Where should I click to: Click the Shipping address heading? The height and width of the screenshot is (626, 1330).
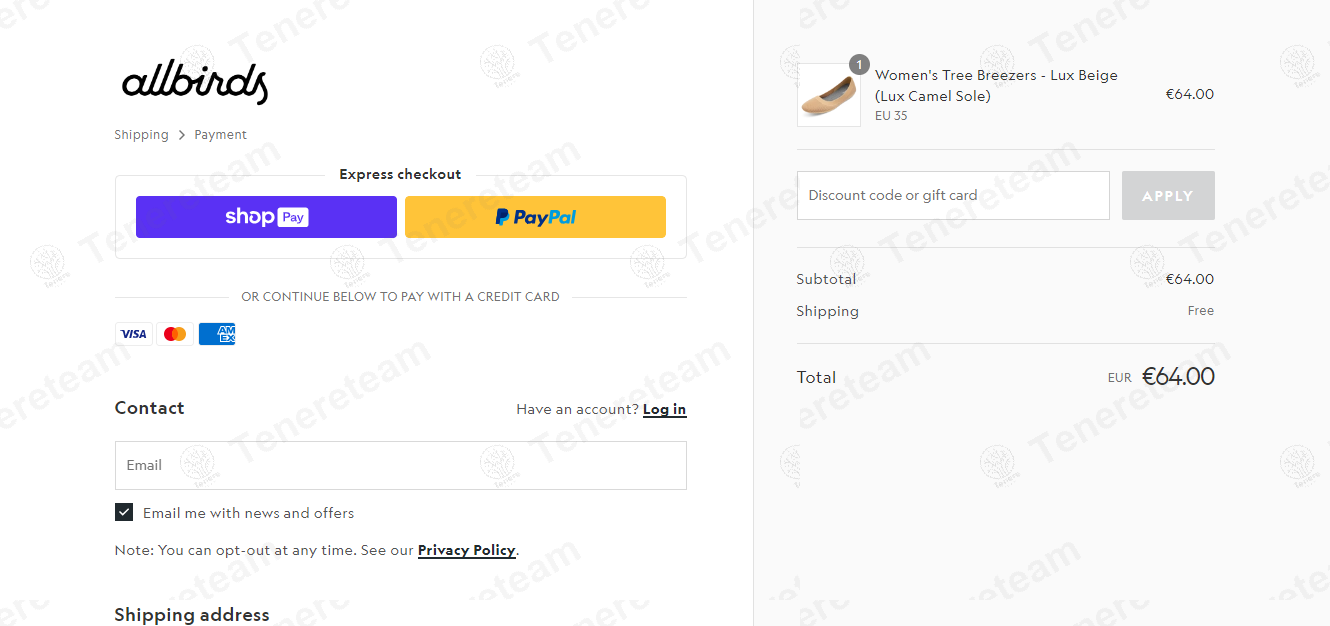(x=192, y=615)
